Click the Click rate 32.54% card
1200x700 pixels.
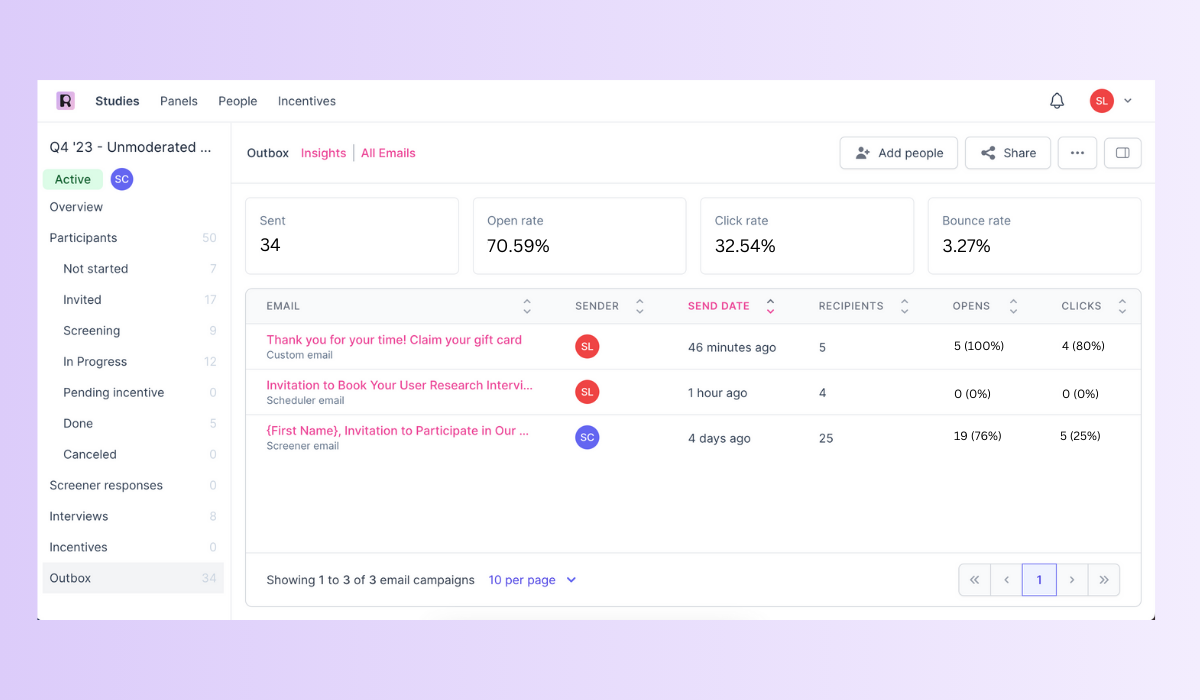click(807, 236)
